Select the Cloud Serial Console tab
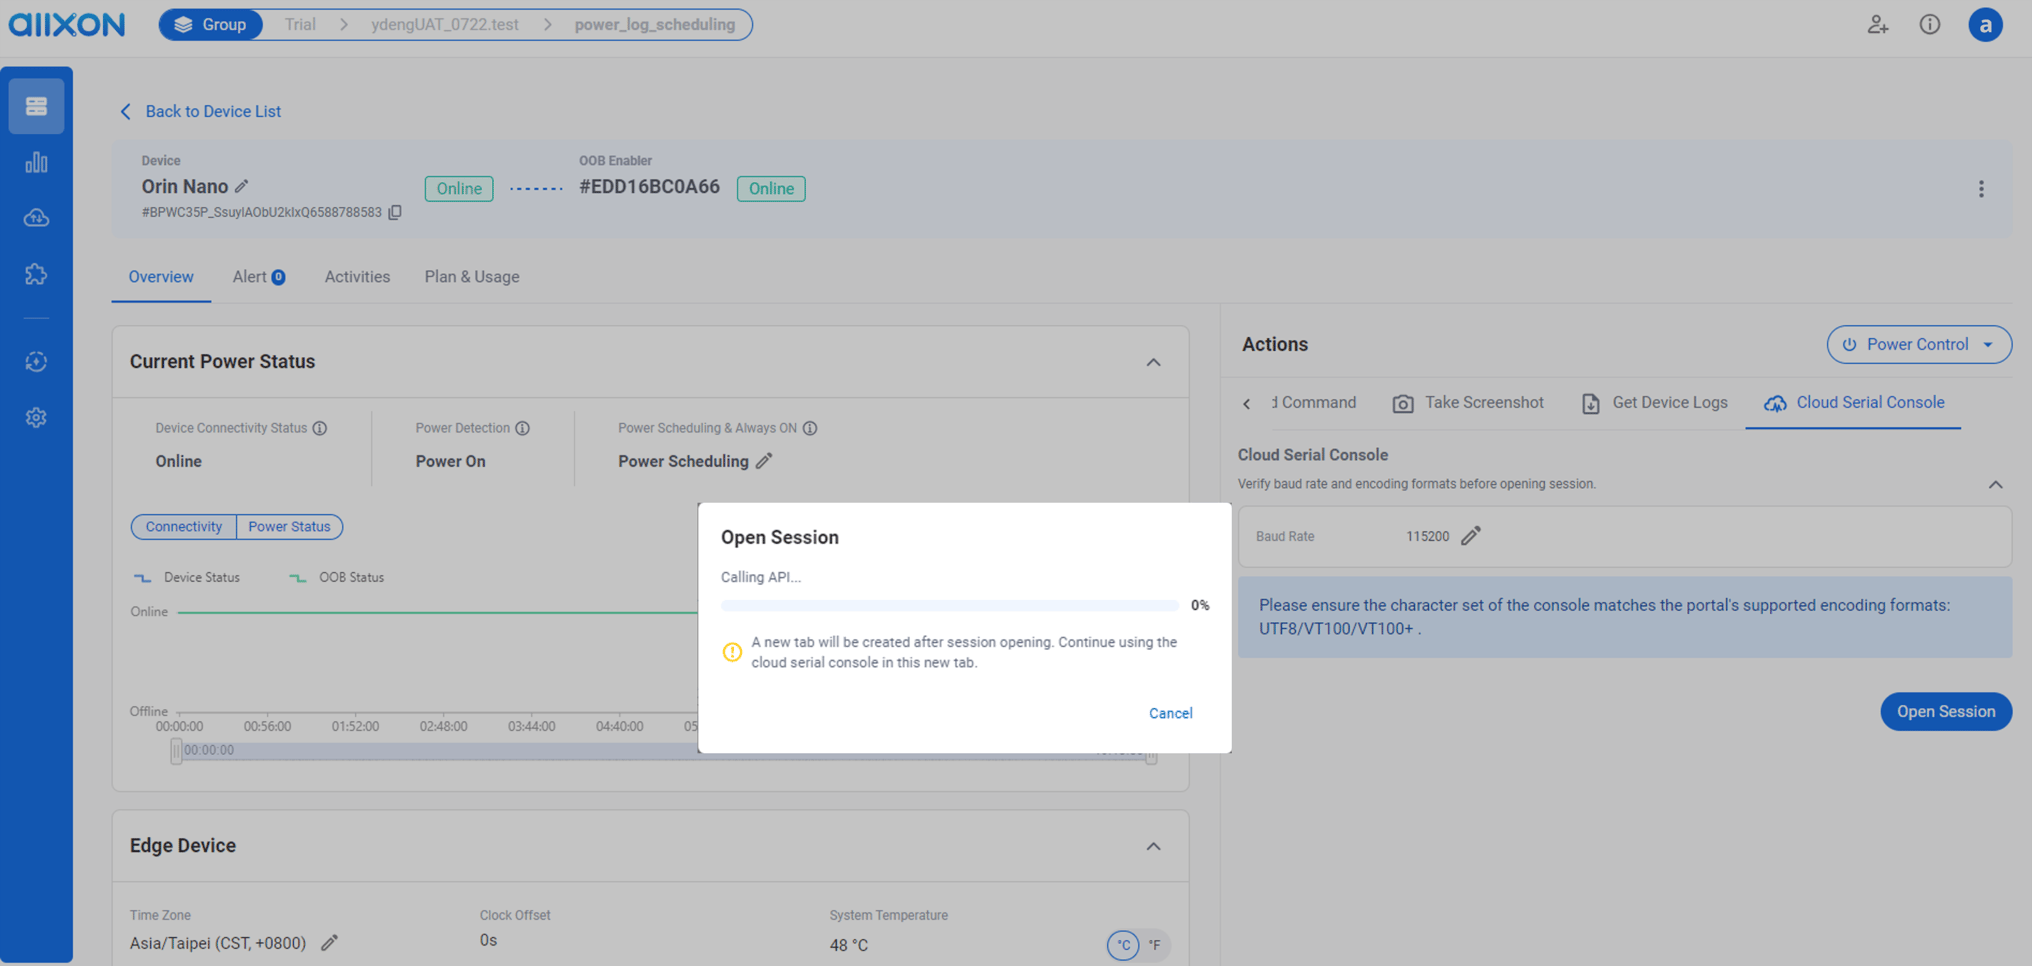The height and width of the screenshot is (966, 2032). point(1853,402)
